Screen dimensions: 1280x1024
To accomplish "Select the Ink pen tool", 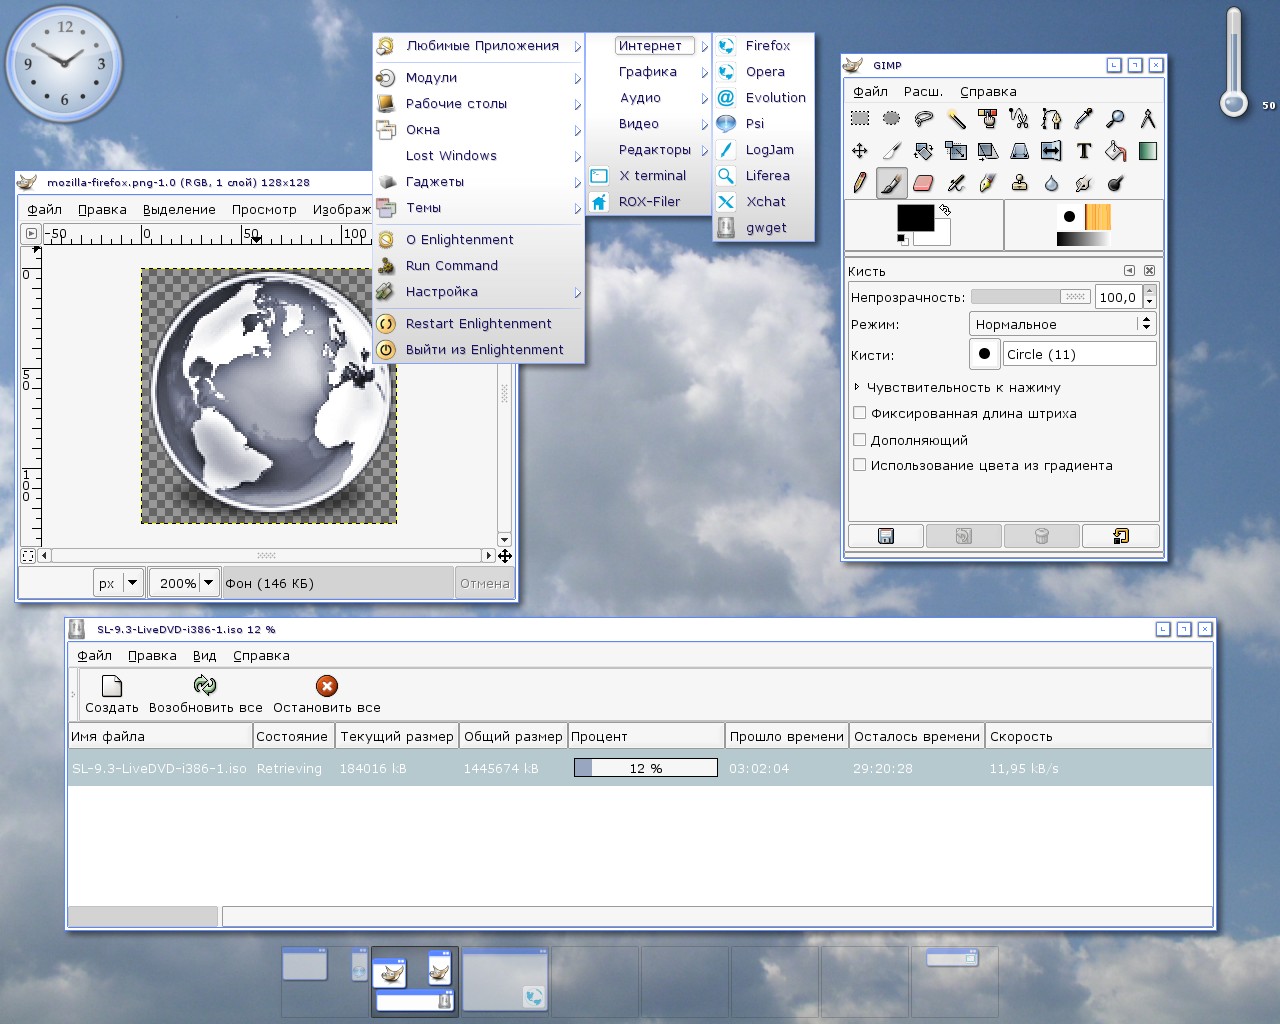I will coord(988,183).
